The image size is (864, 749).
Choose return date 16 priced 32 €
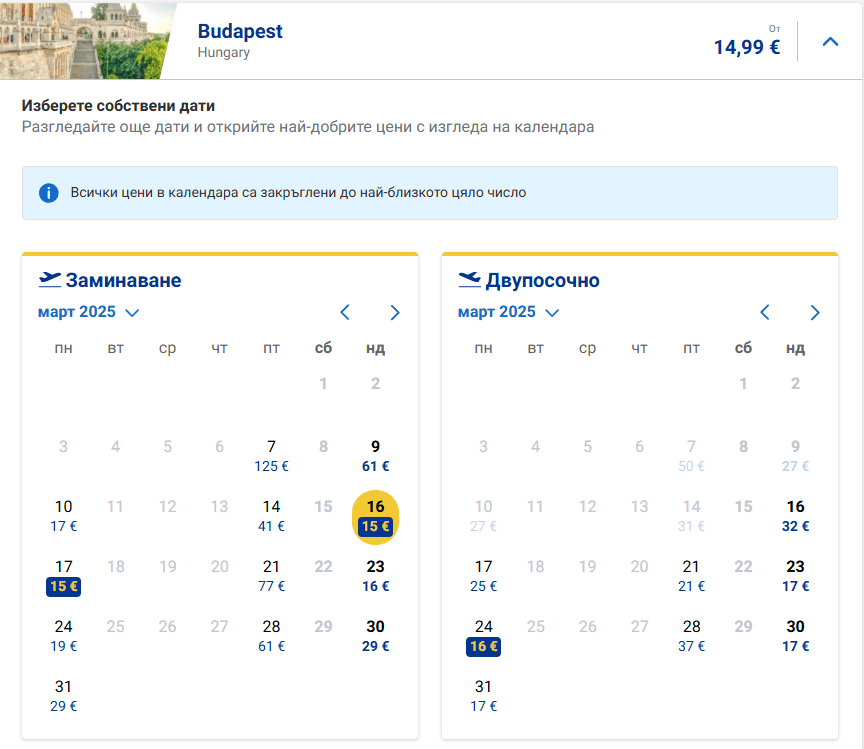point(795,516)
